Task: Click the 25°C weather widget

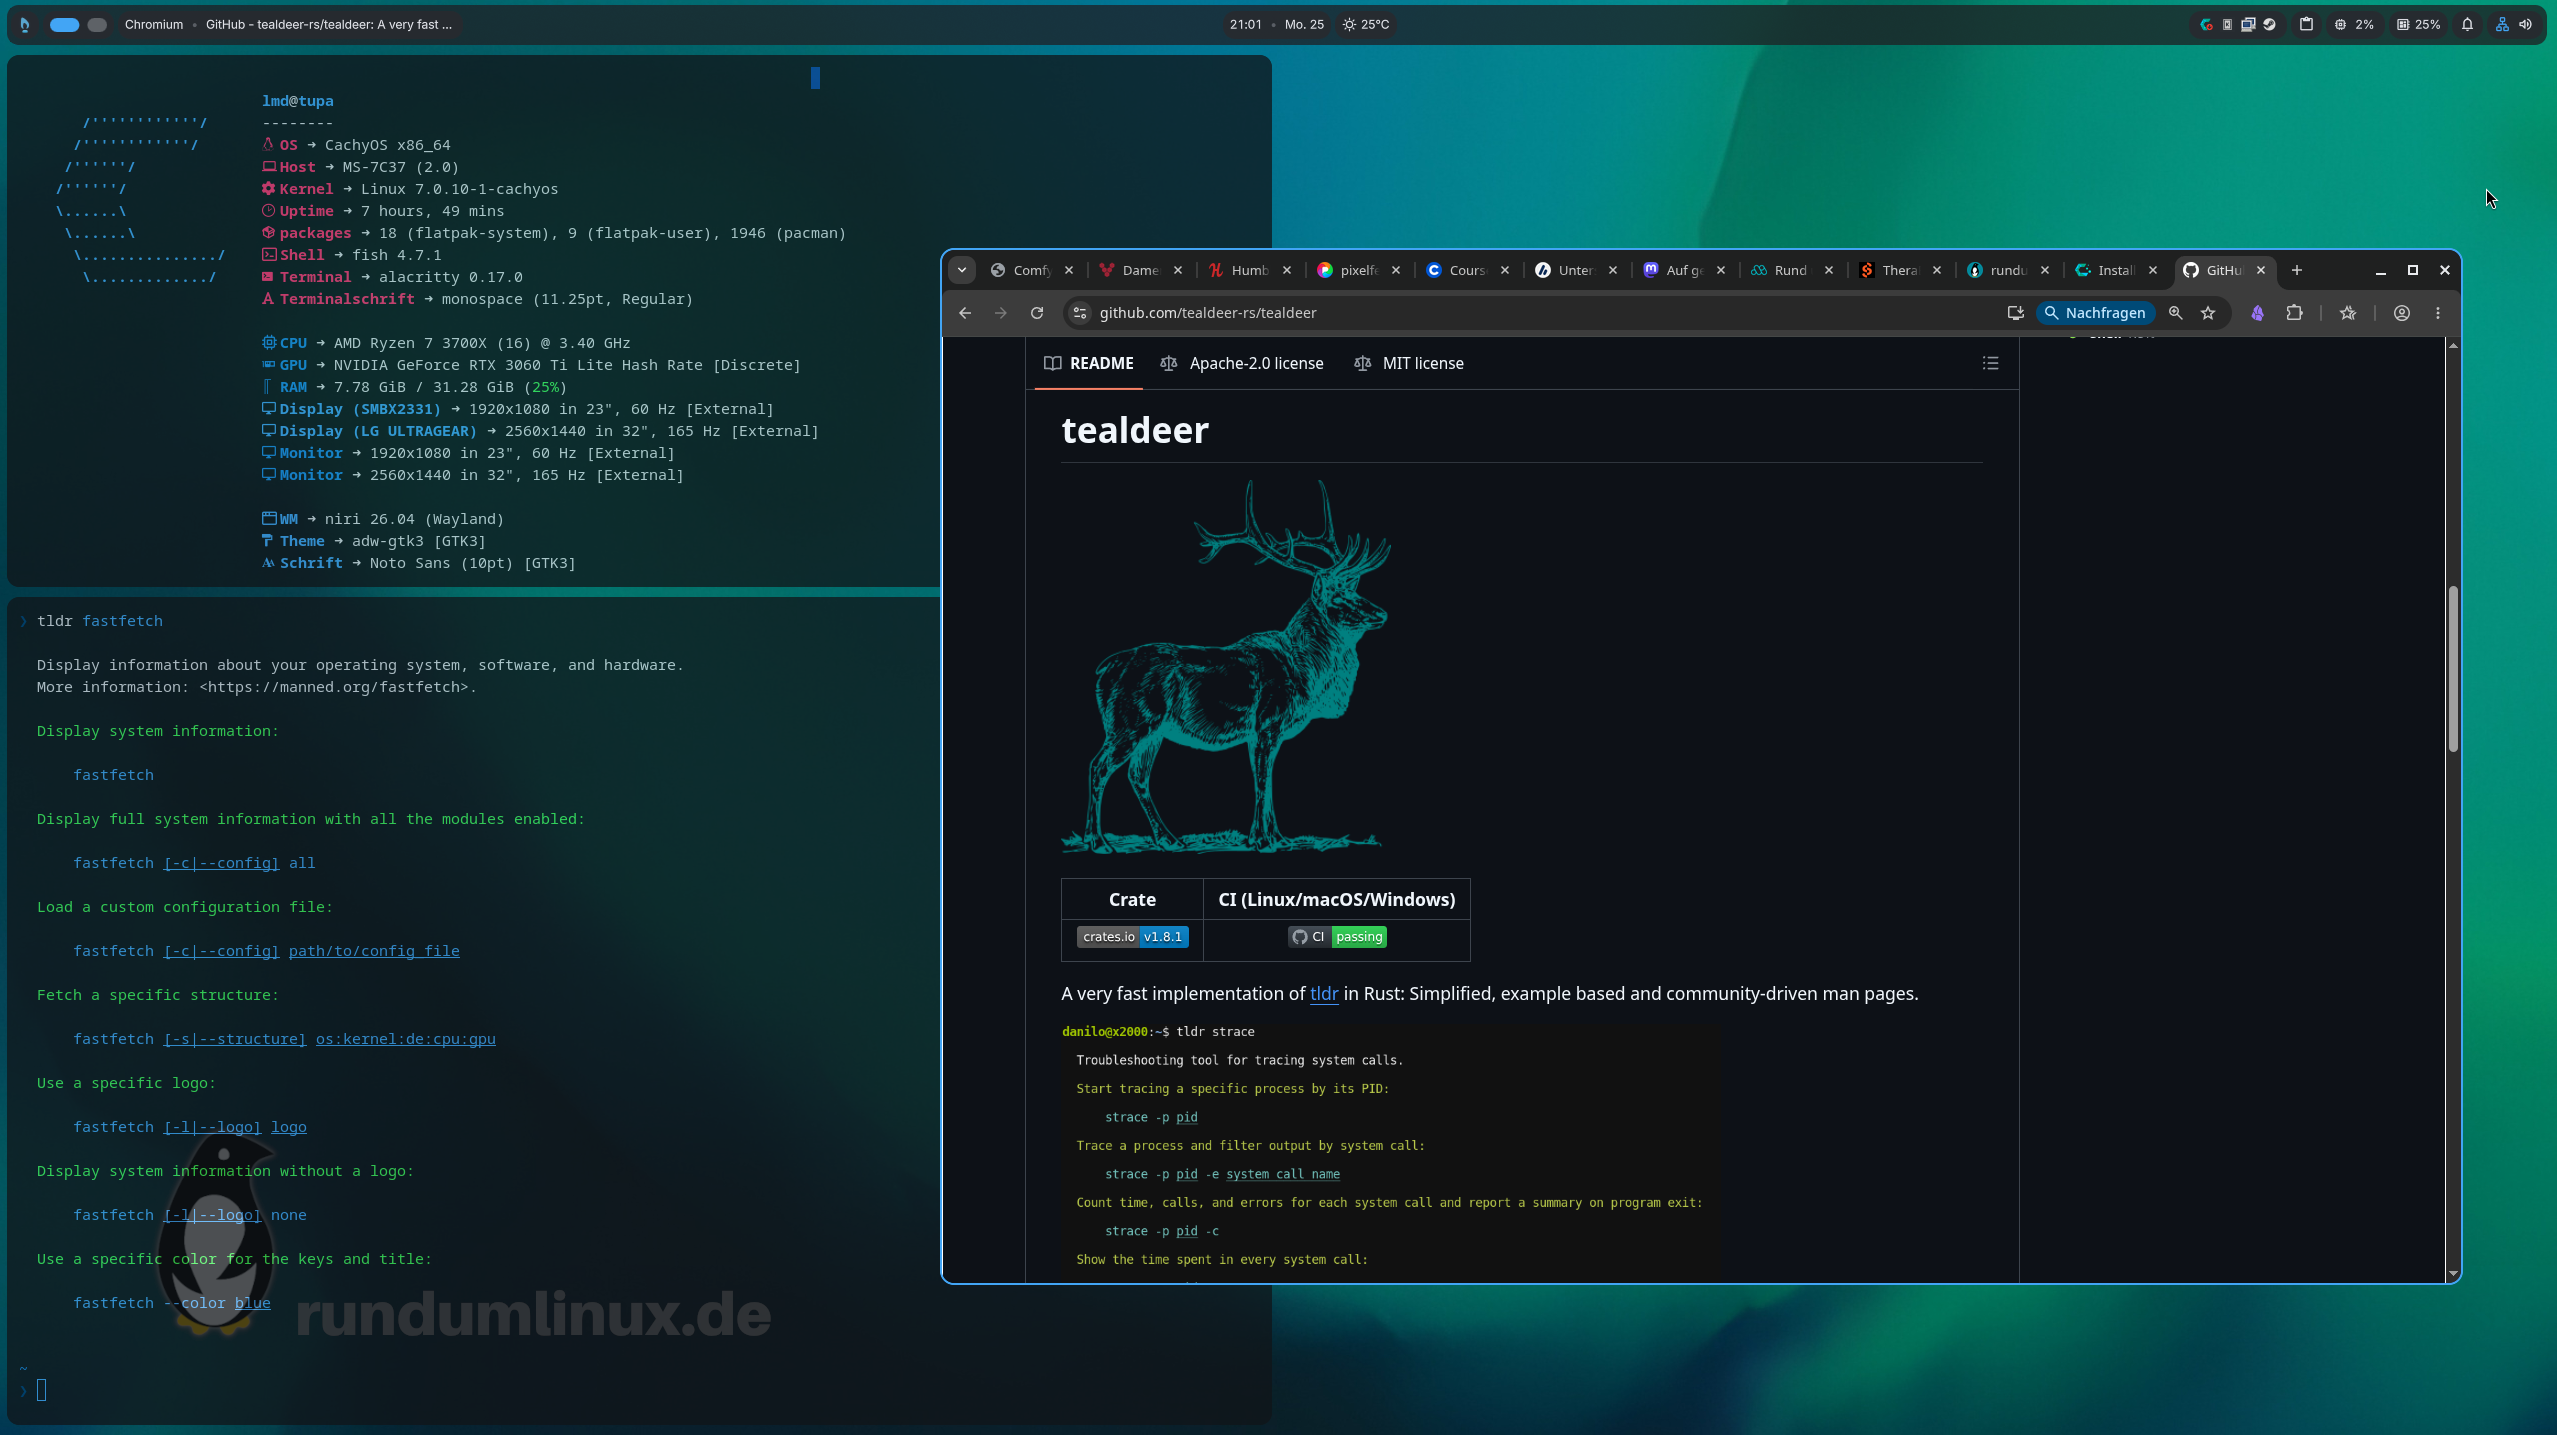Action: pos(1366,25)
